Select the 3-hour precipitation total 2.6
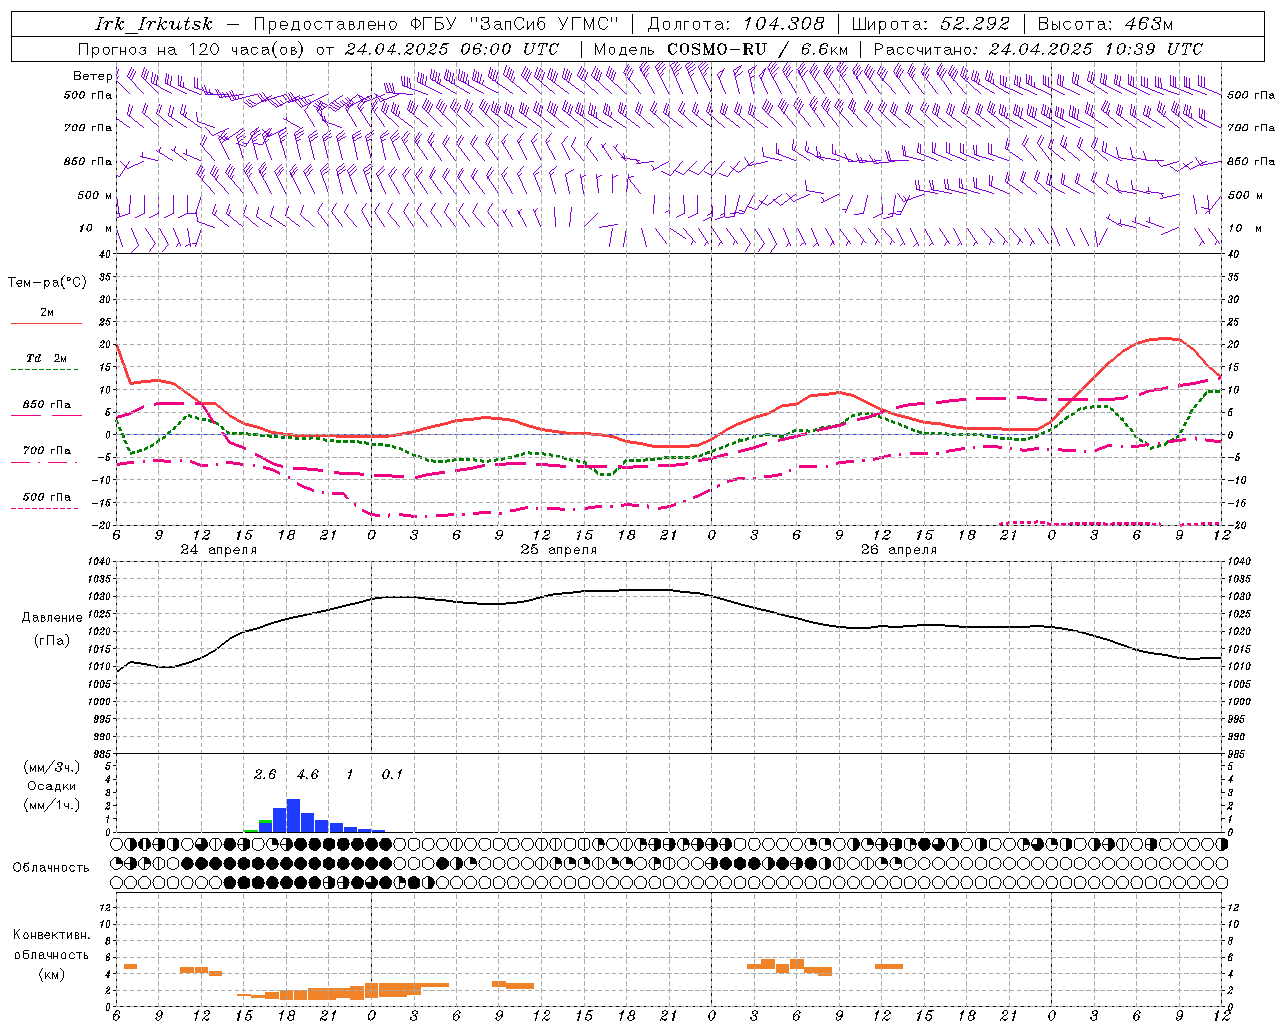 point(265,775)
